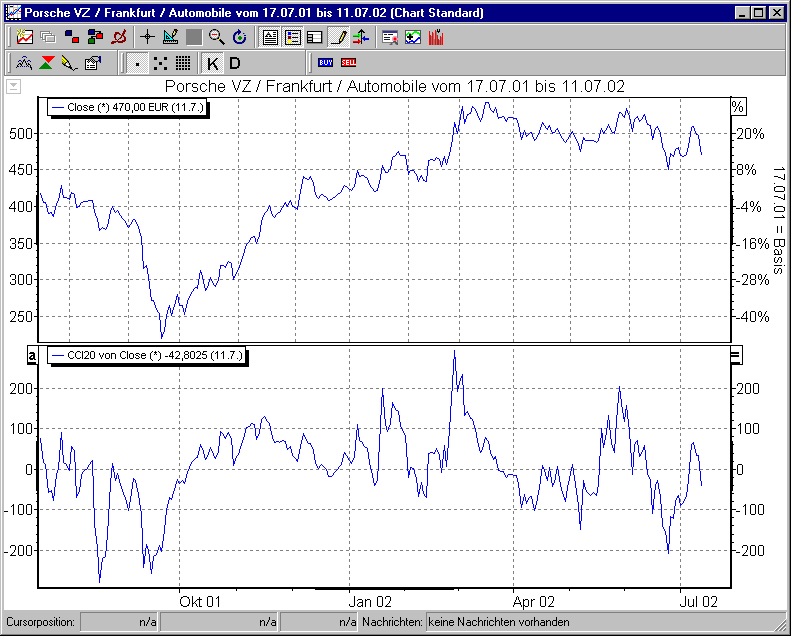Click the new chart icon
The image size is (791, 636).
(x=25, y=38)
